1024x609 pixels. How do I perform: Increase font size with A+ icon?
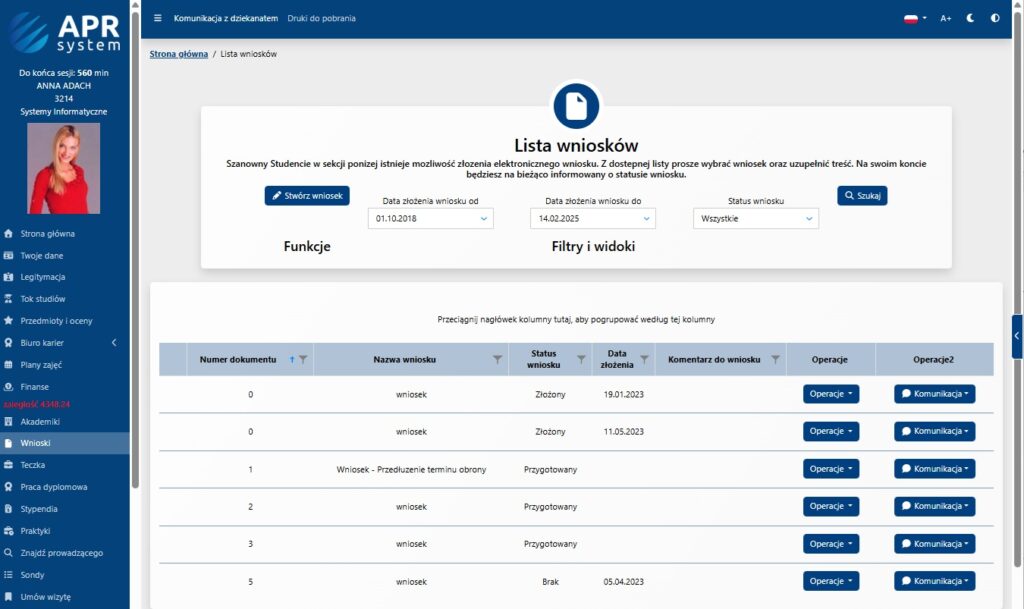click(946, 18)
